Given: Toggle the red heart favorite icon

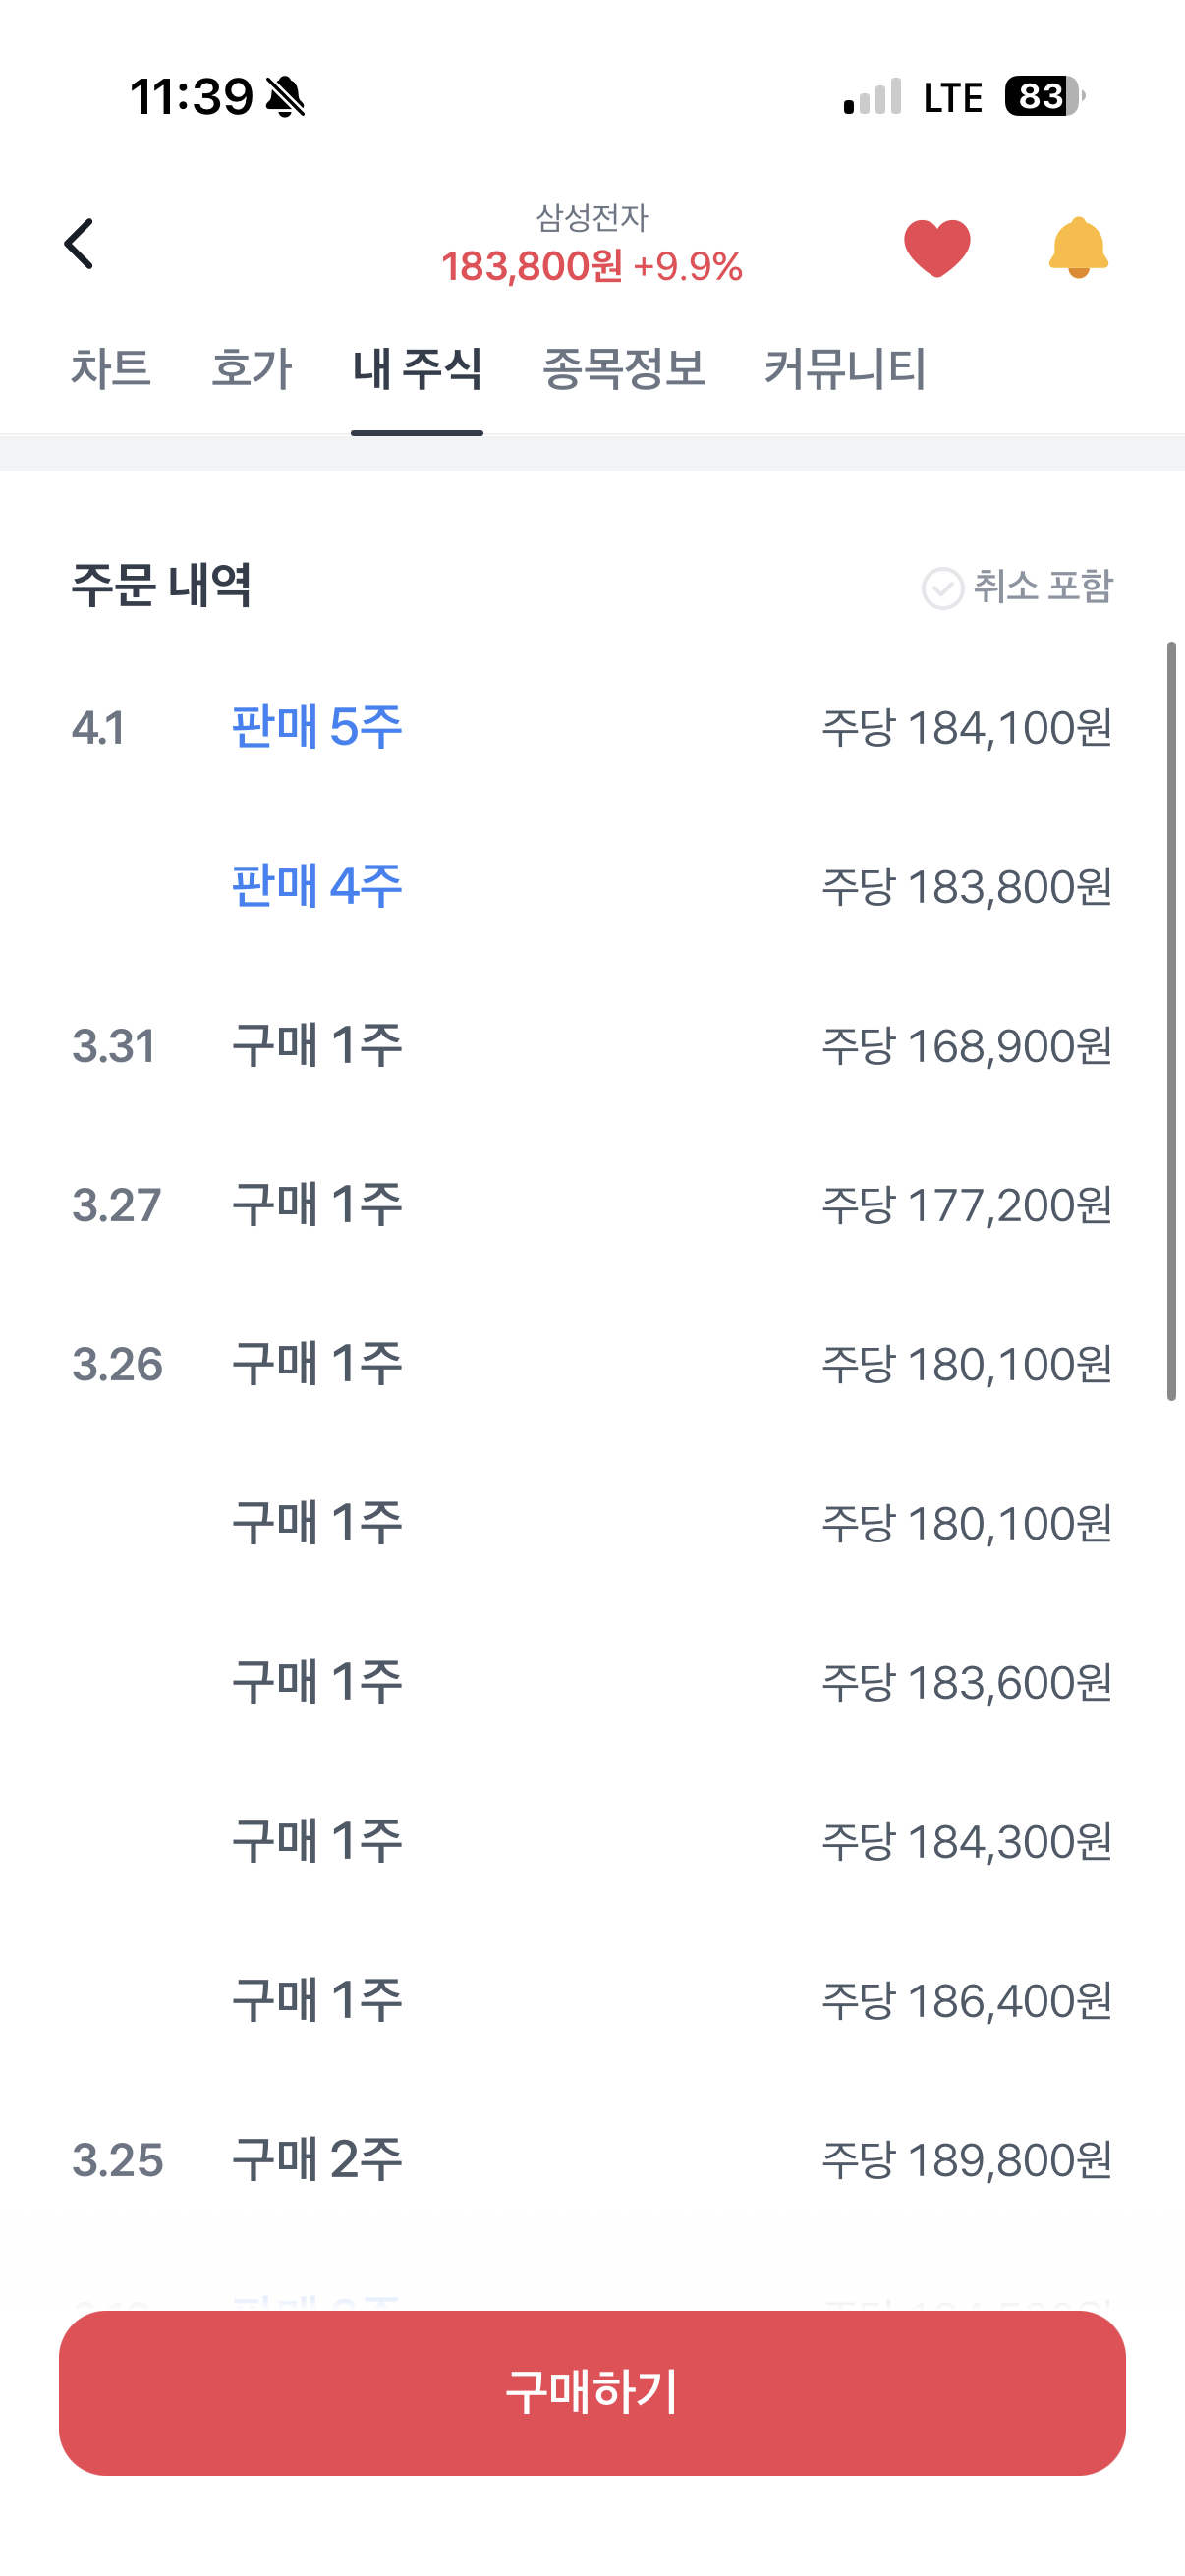Looking at the screenshot, I should pyautogui.click(x=936, y=247).
